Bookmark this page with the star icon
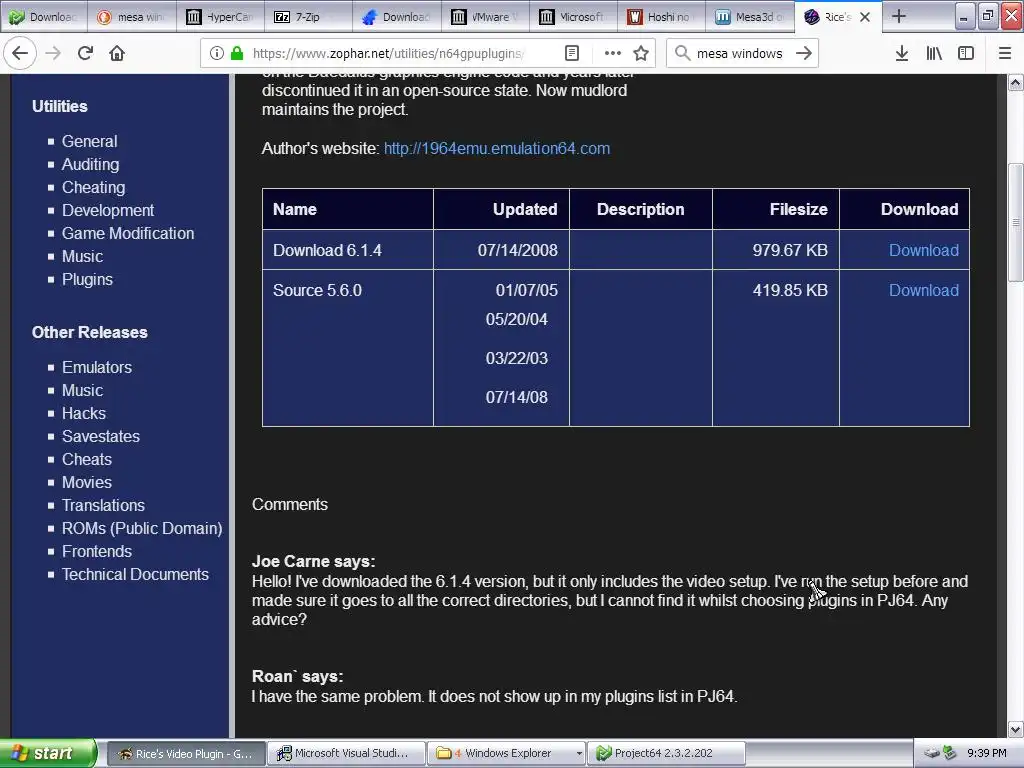1024x768 pixels. [x=641, y=53]
